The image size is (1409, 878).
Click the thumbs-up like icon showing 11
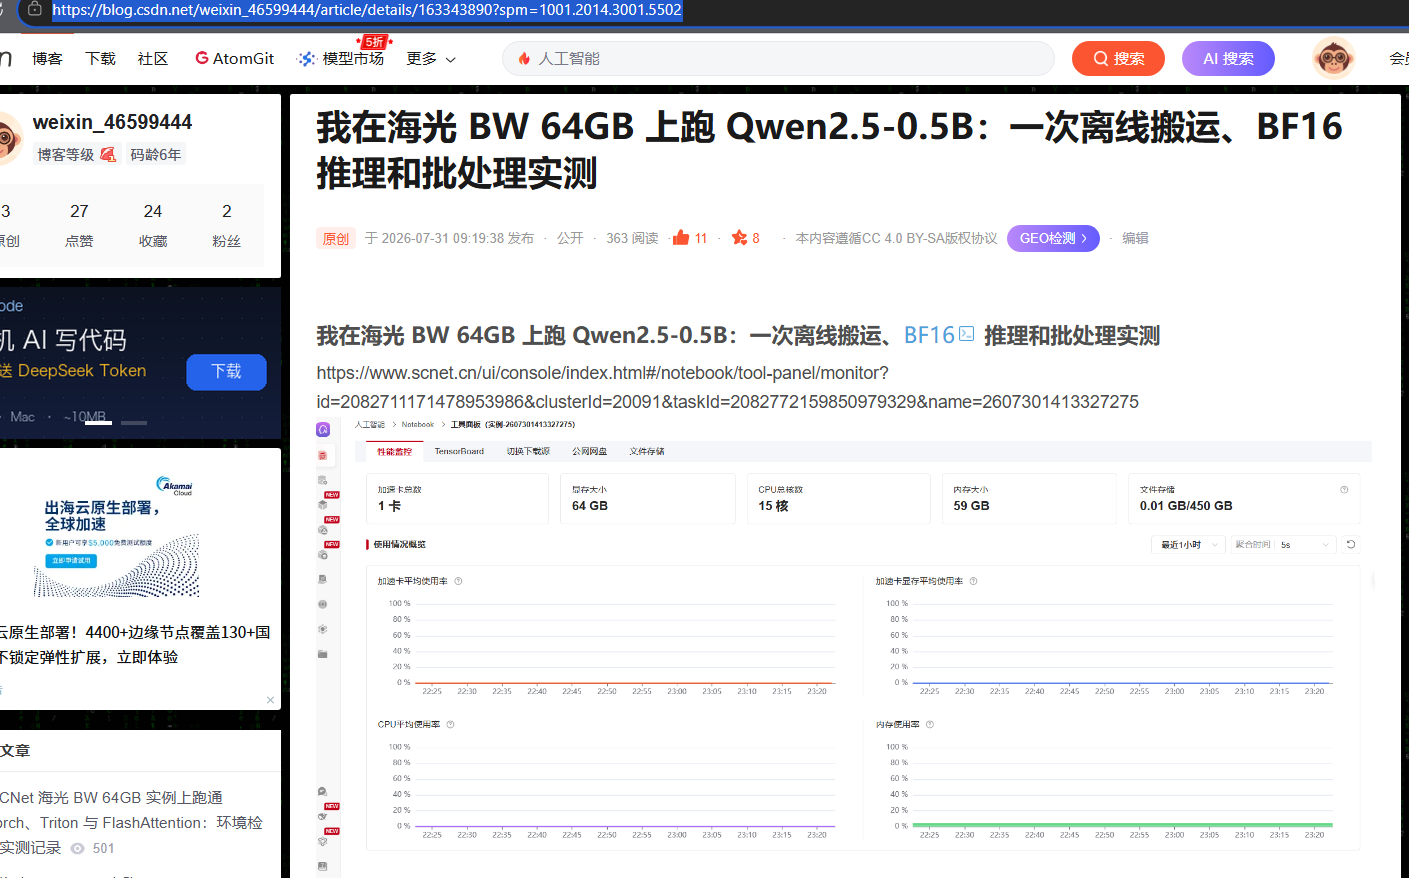[681, 238]
